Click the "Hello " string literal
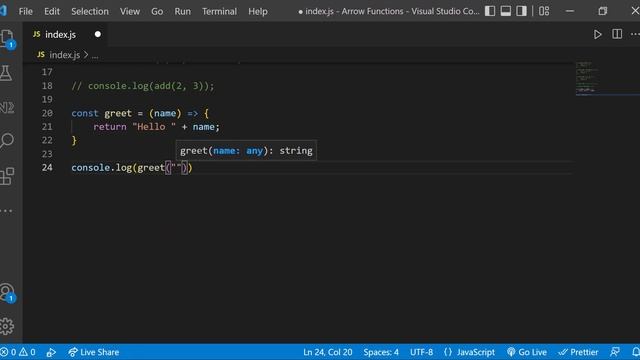 [154, 127]
